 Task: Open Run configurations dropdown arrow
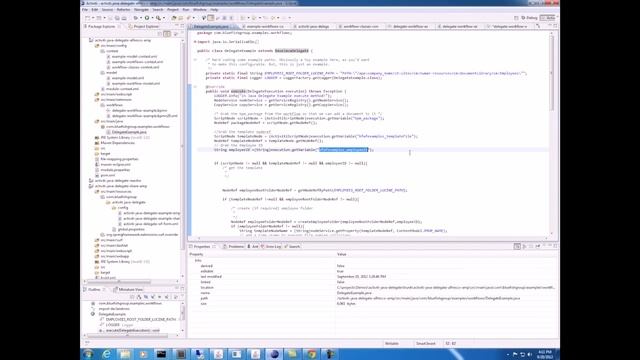pyautogui.click(x=152, y=18)
